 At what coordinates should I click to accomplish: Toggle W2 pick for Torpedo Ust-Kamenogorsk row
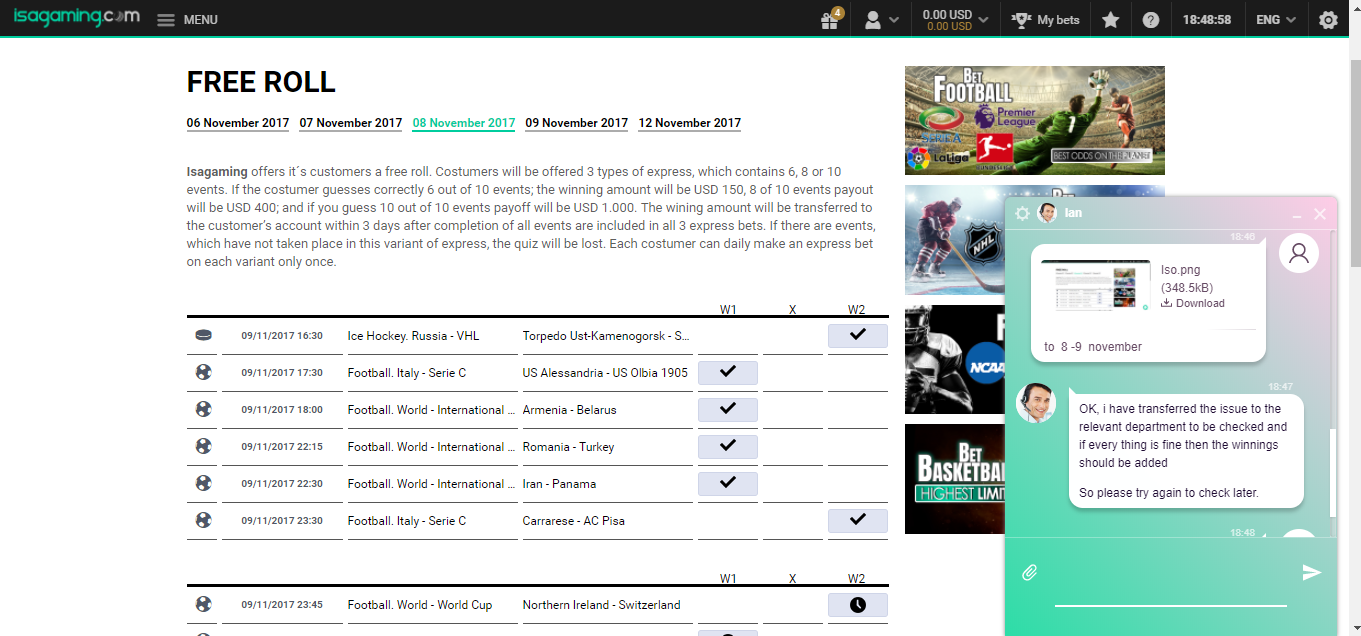(858, 336)
